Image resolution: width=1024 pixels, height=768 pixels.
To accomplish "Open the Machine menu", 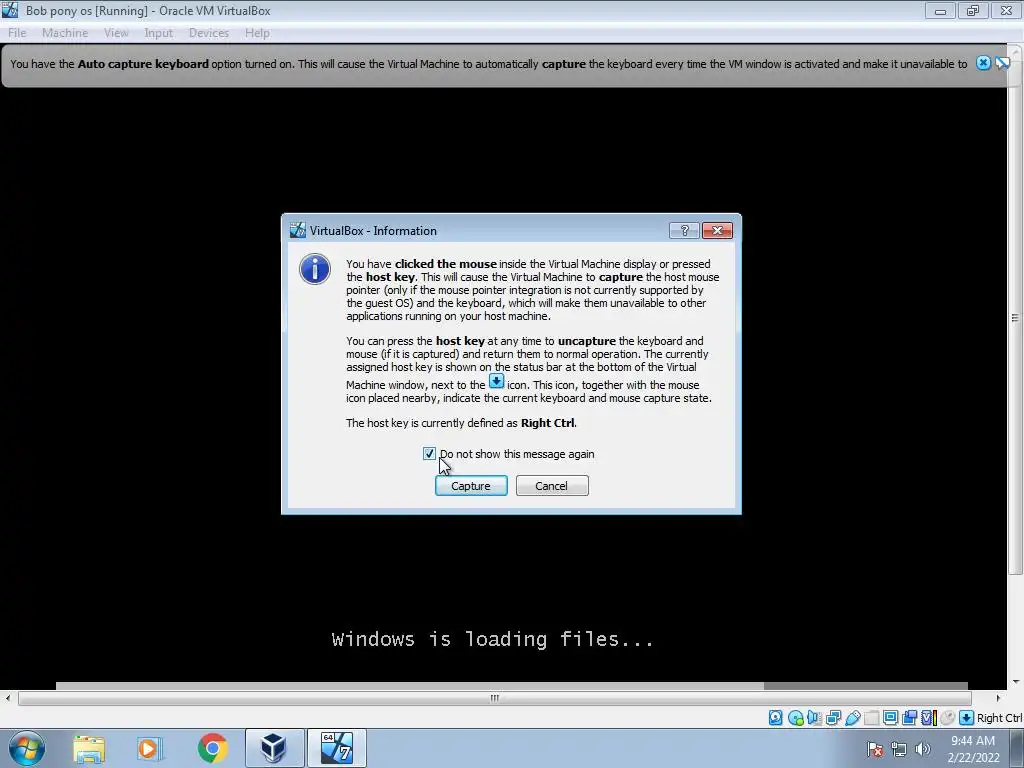I will (65, 33).
